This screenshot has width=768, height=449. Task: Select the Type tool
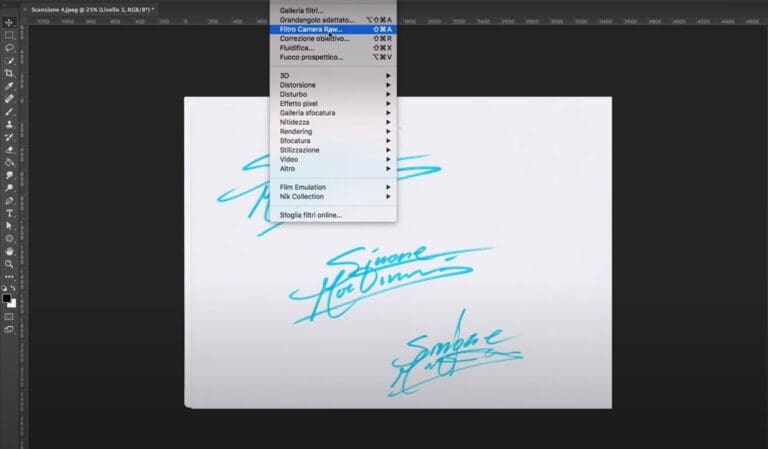point(9,213)
